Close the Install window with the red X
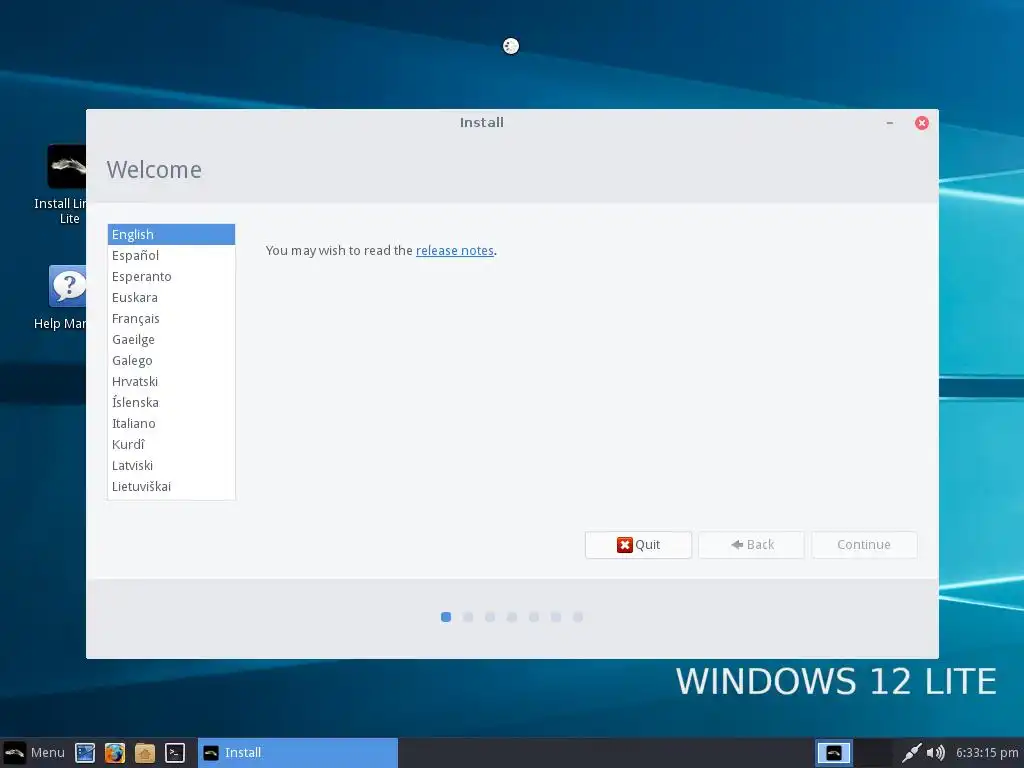This screenshot has width=1024, height=768. tap(921, 123)
